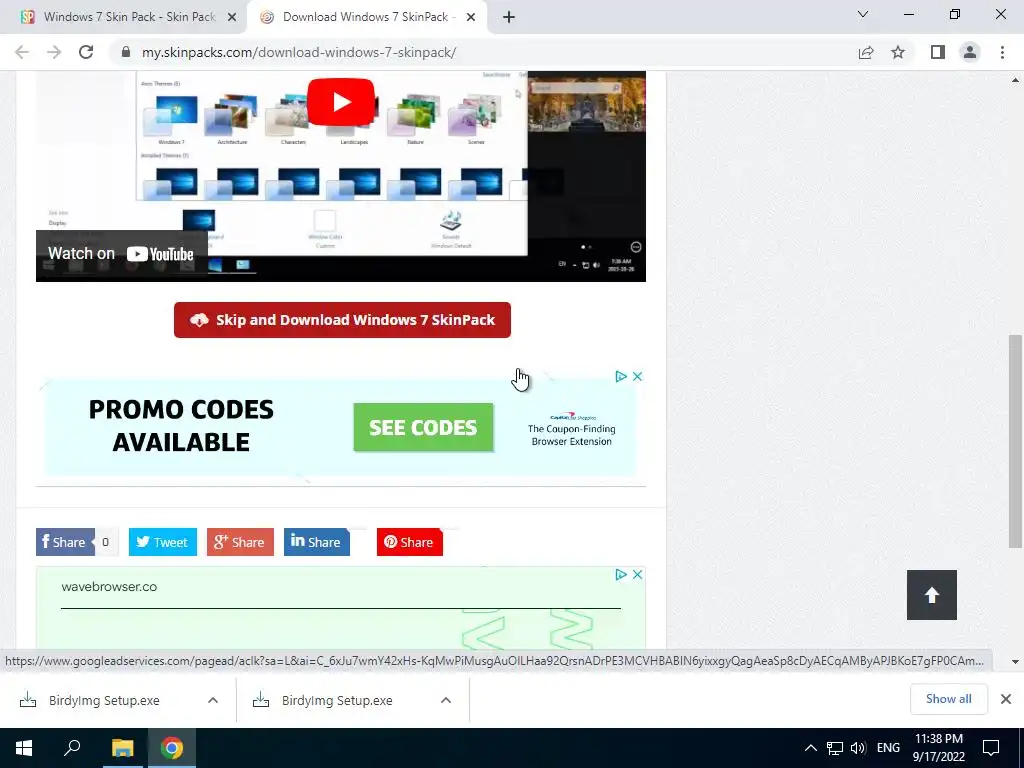Go forward to next page
Screen dimensions: 1024x768
pos(54,52)
